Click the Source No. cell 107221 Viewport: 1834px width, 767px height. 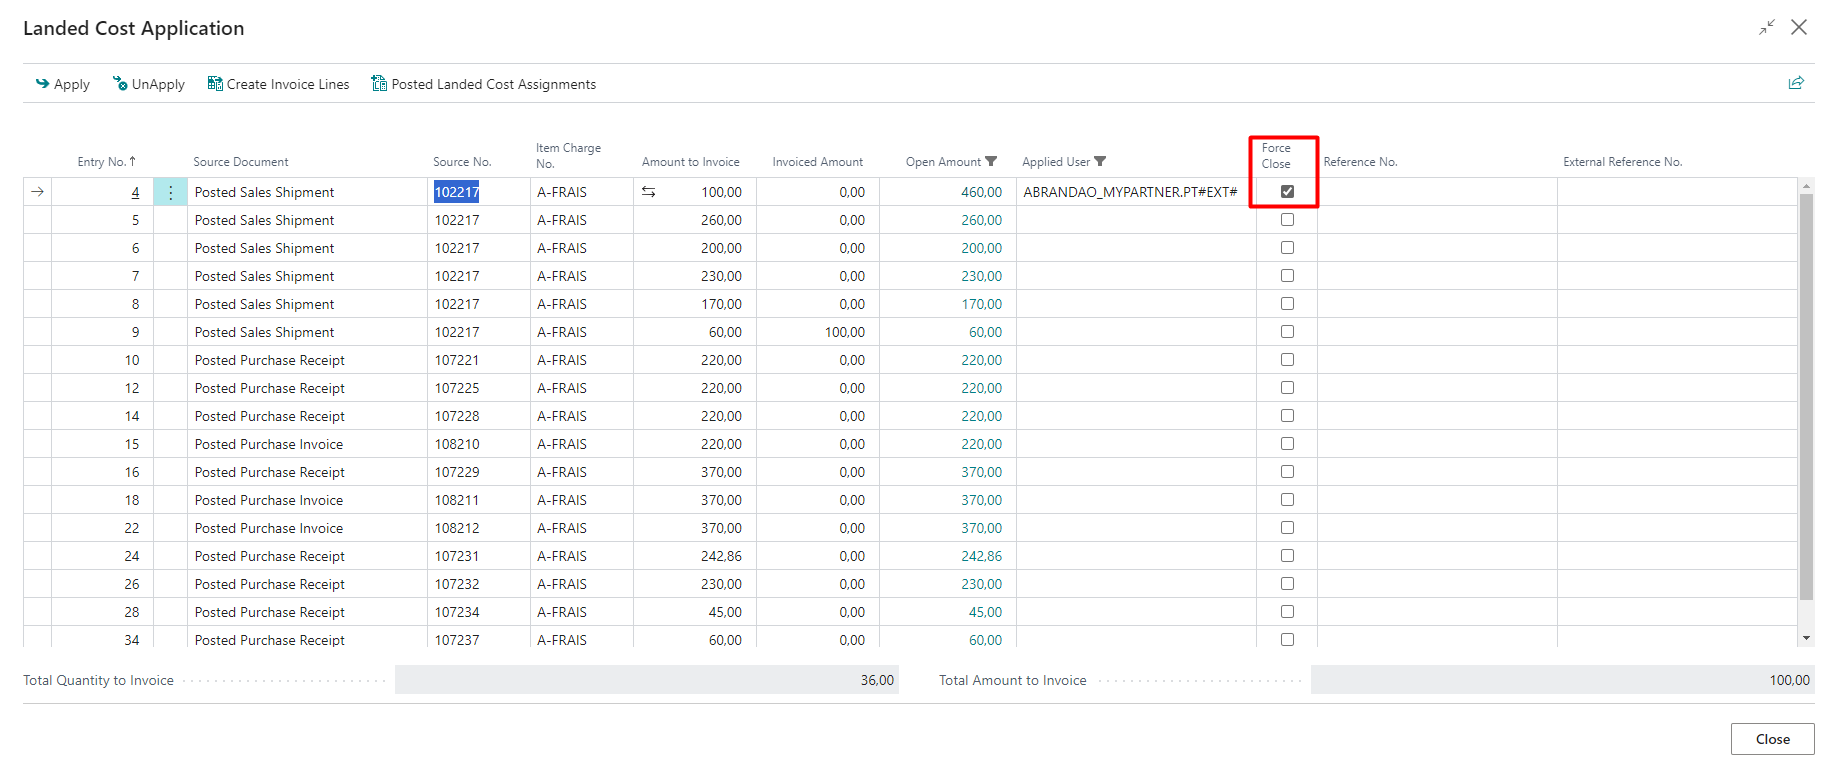click(x=457, y=360)
